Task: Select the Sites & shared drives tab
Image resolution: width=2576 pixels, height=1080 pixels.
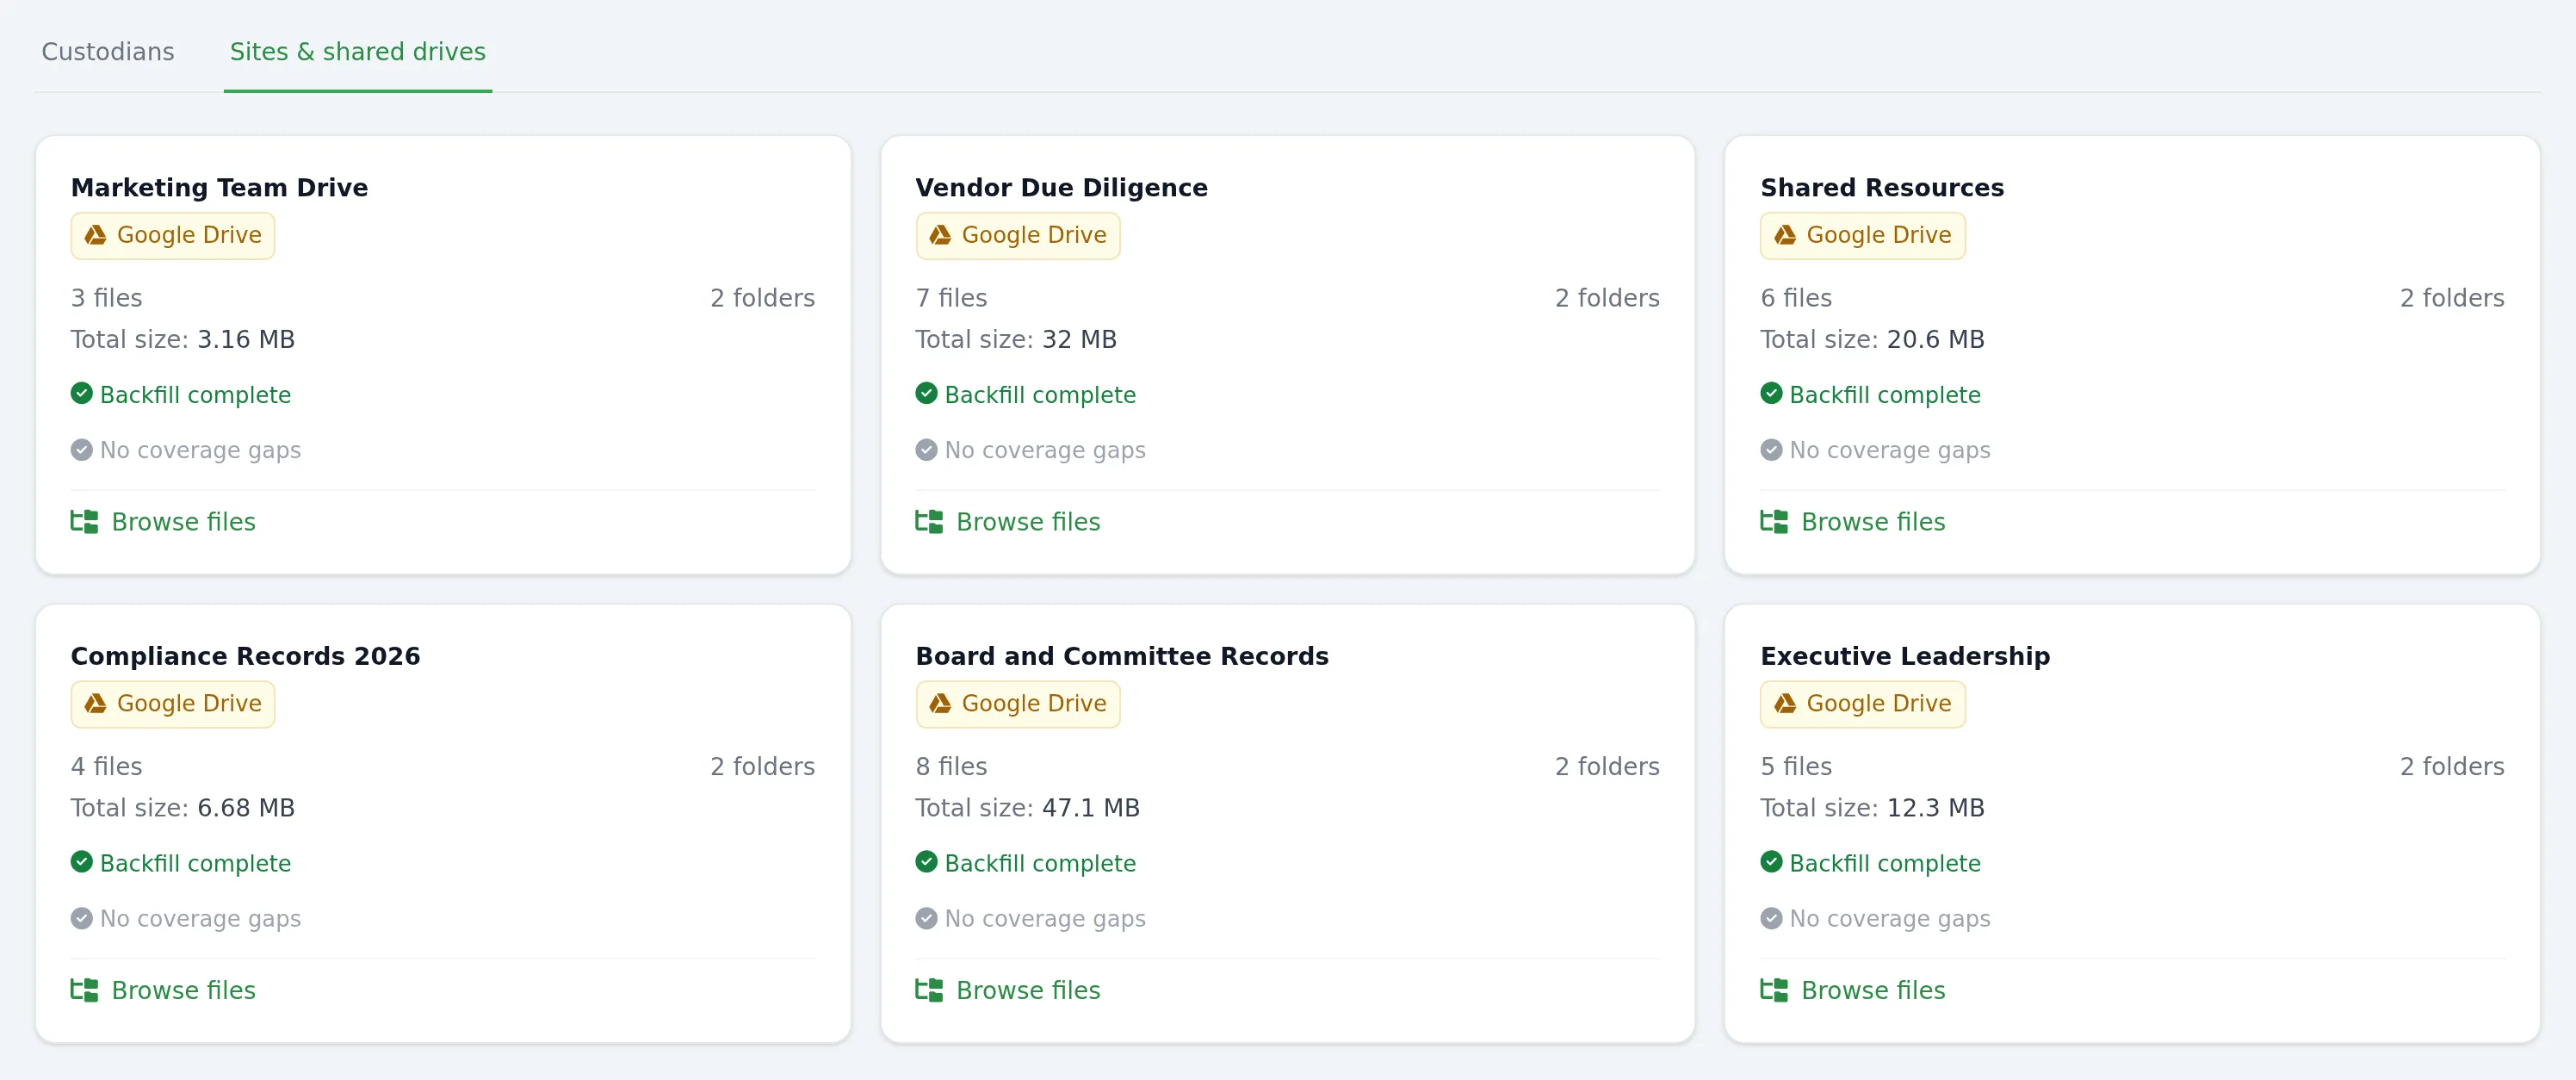Action: 357,52
